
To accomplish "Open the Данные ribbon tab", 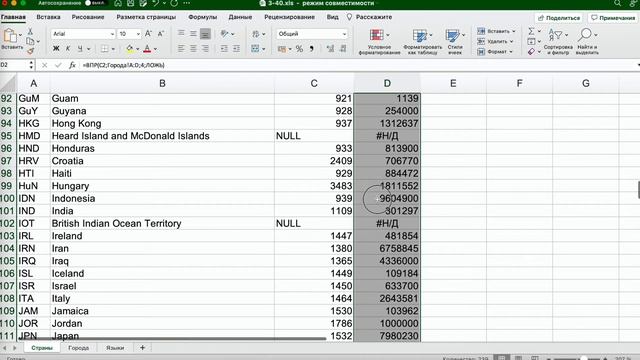I will (x=240, y=17).
